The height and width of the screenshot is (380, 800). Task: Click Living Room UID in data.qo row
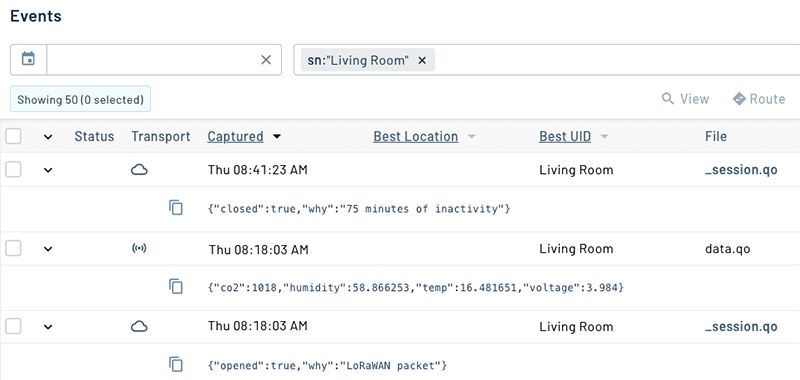coord(576,249)
